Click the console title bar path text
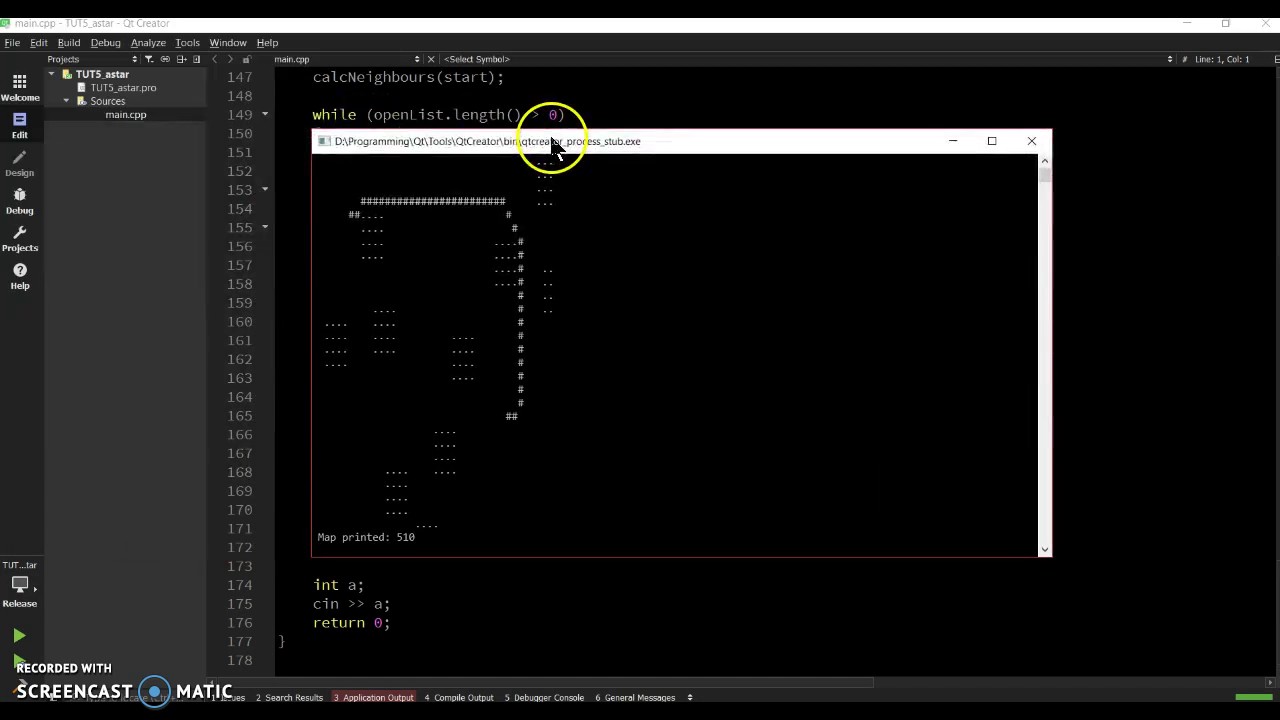 pos(487,141)
